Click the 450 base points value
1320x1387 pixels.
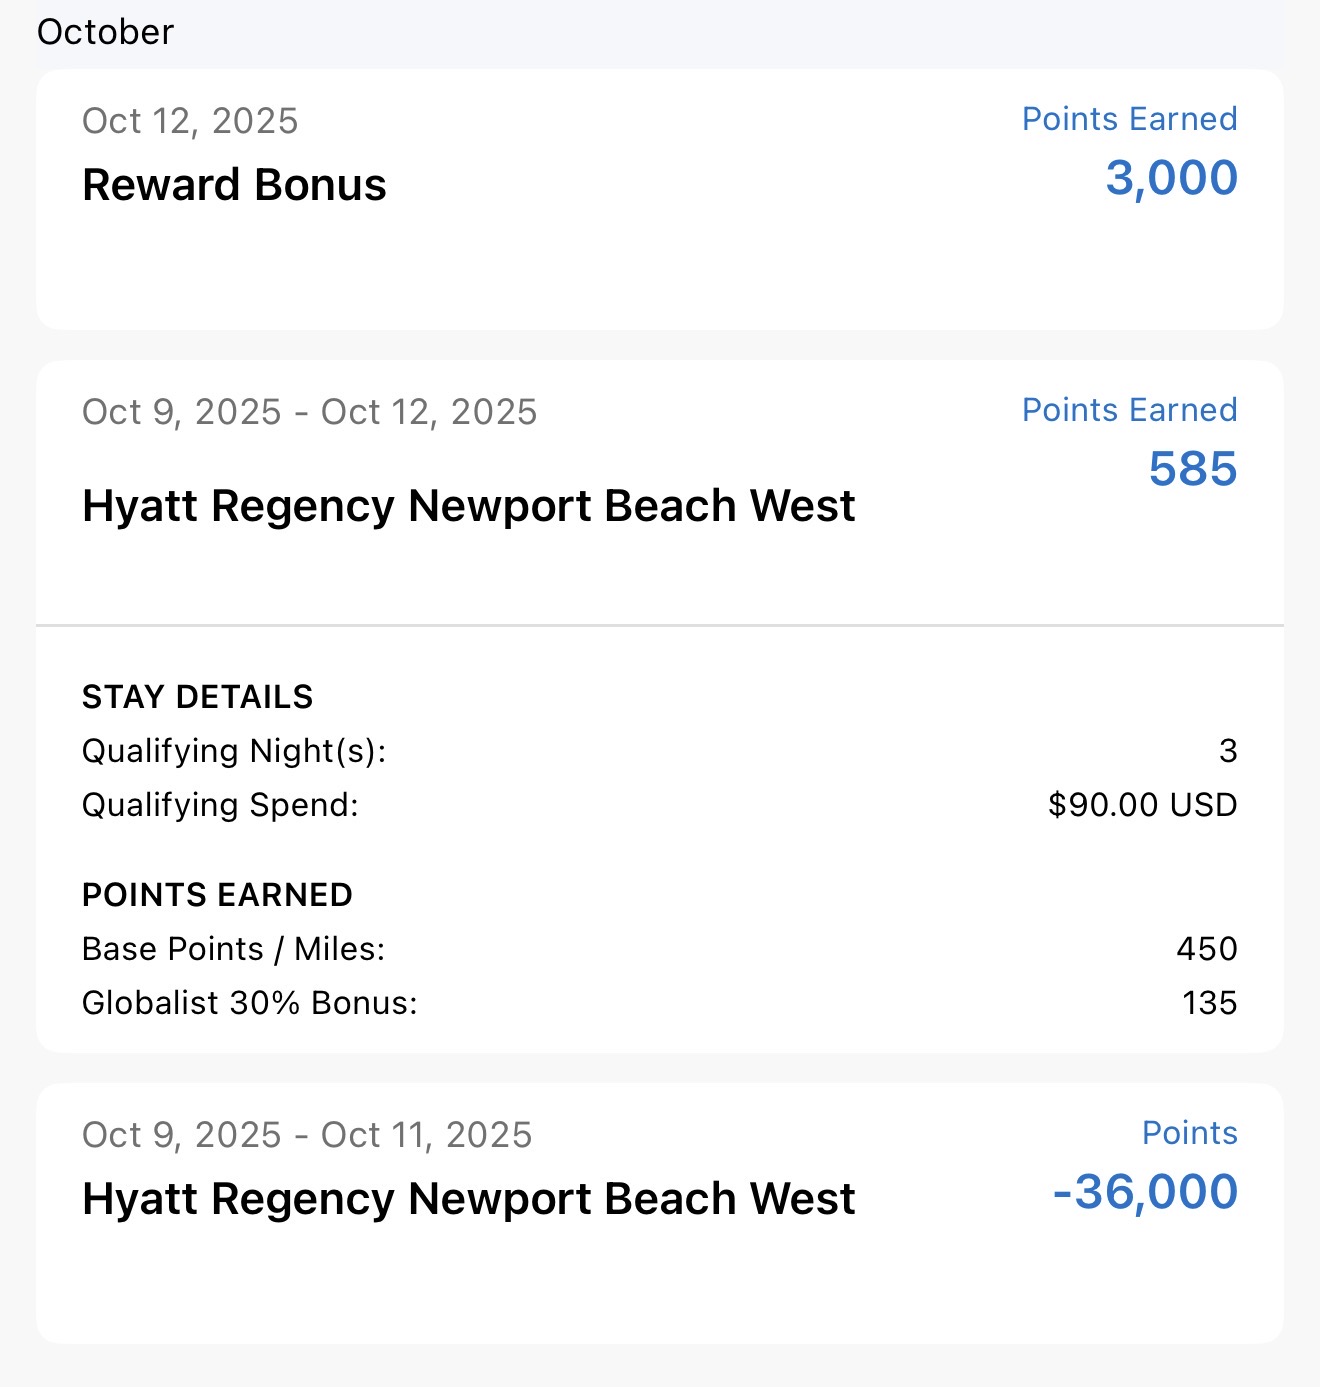1206,949
